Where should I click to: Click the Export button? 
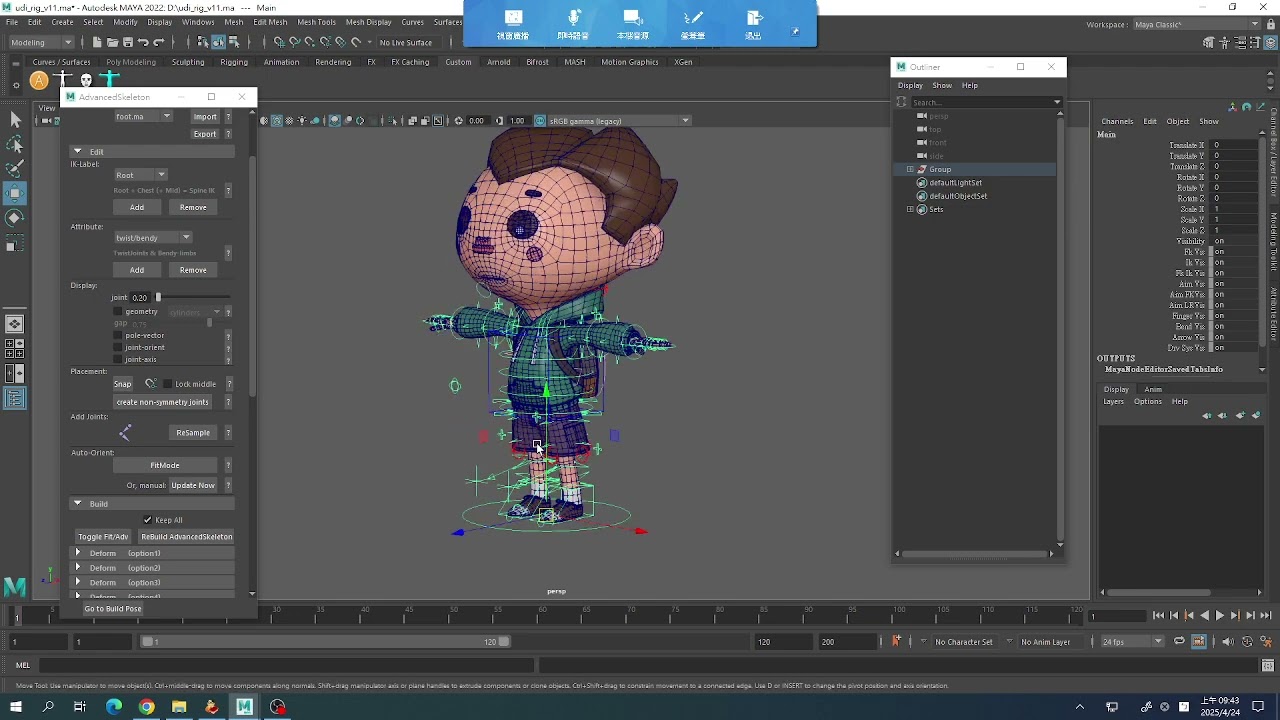(x=205, y=134)
